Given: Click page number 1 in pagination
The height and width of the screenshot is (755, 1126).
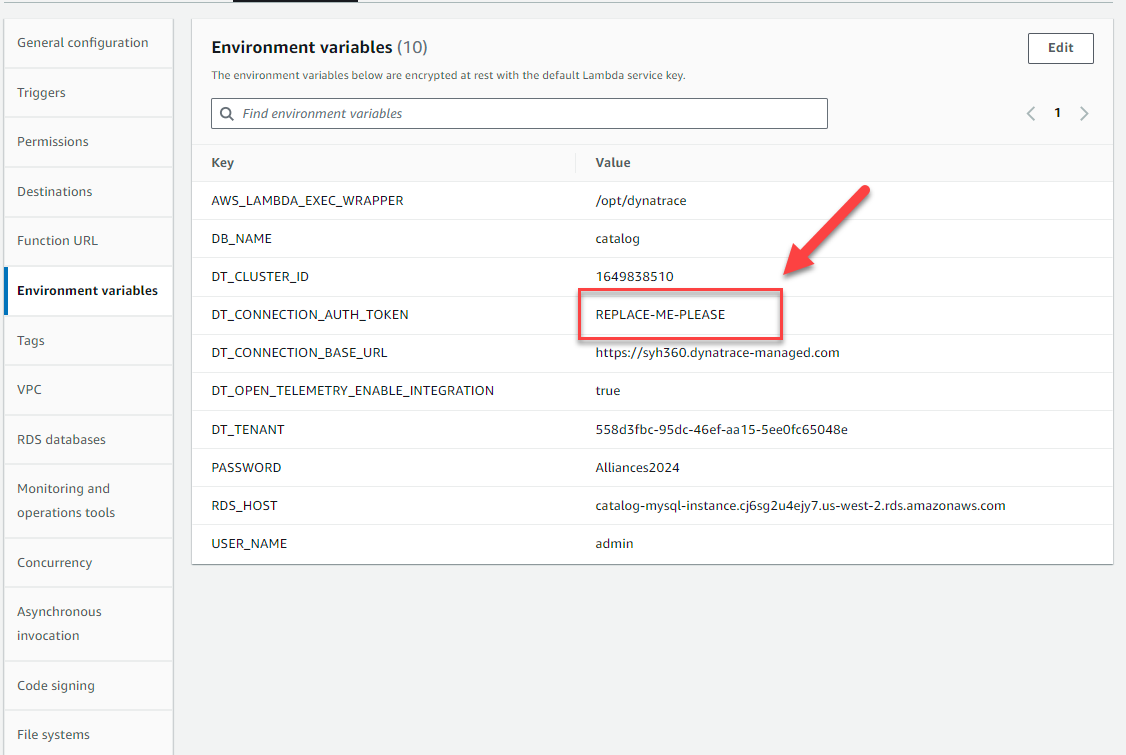Looking at the screenshot, I should pyautogui.click(x=1057, y=114).
